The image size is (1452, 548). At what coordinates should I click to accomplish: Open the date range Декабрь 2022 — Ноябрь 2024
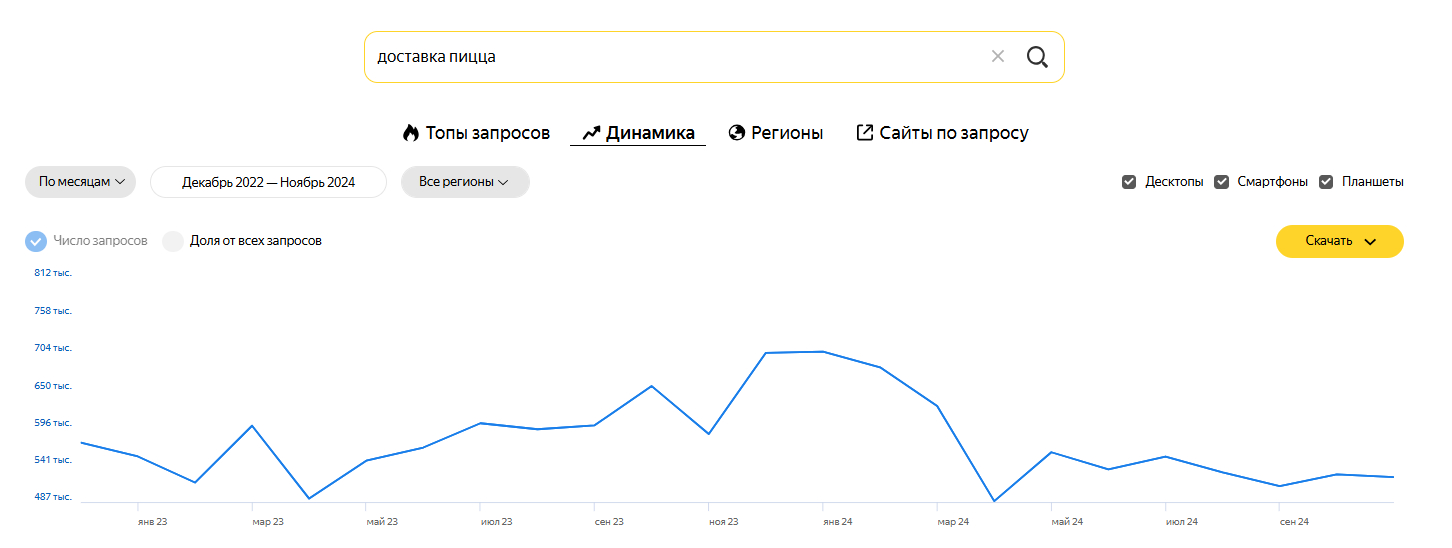(268, 182)
